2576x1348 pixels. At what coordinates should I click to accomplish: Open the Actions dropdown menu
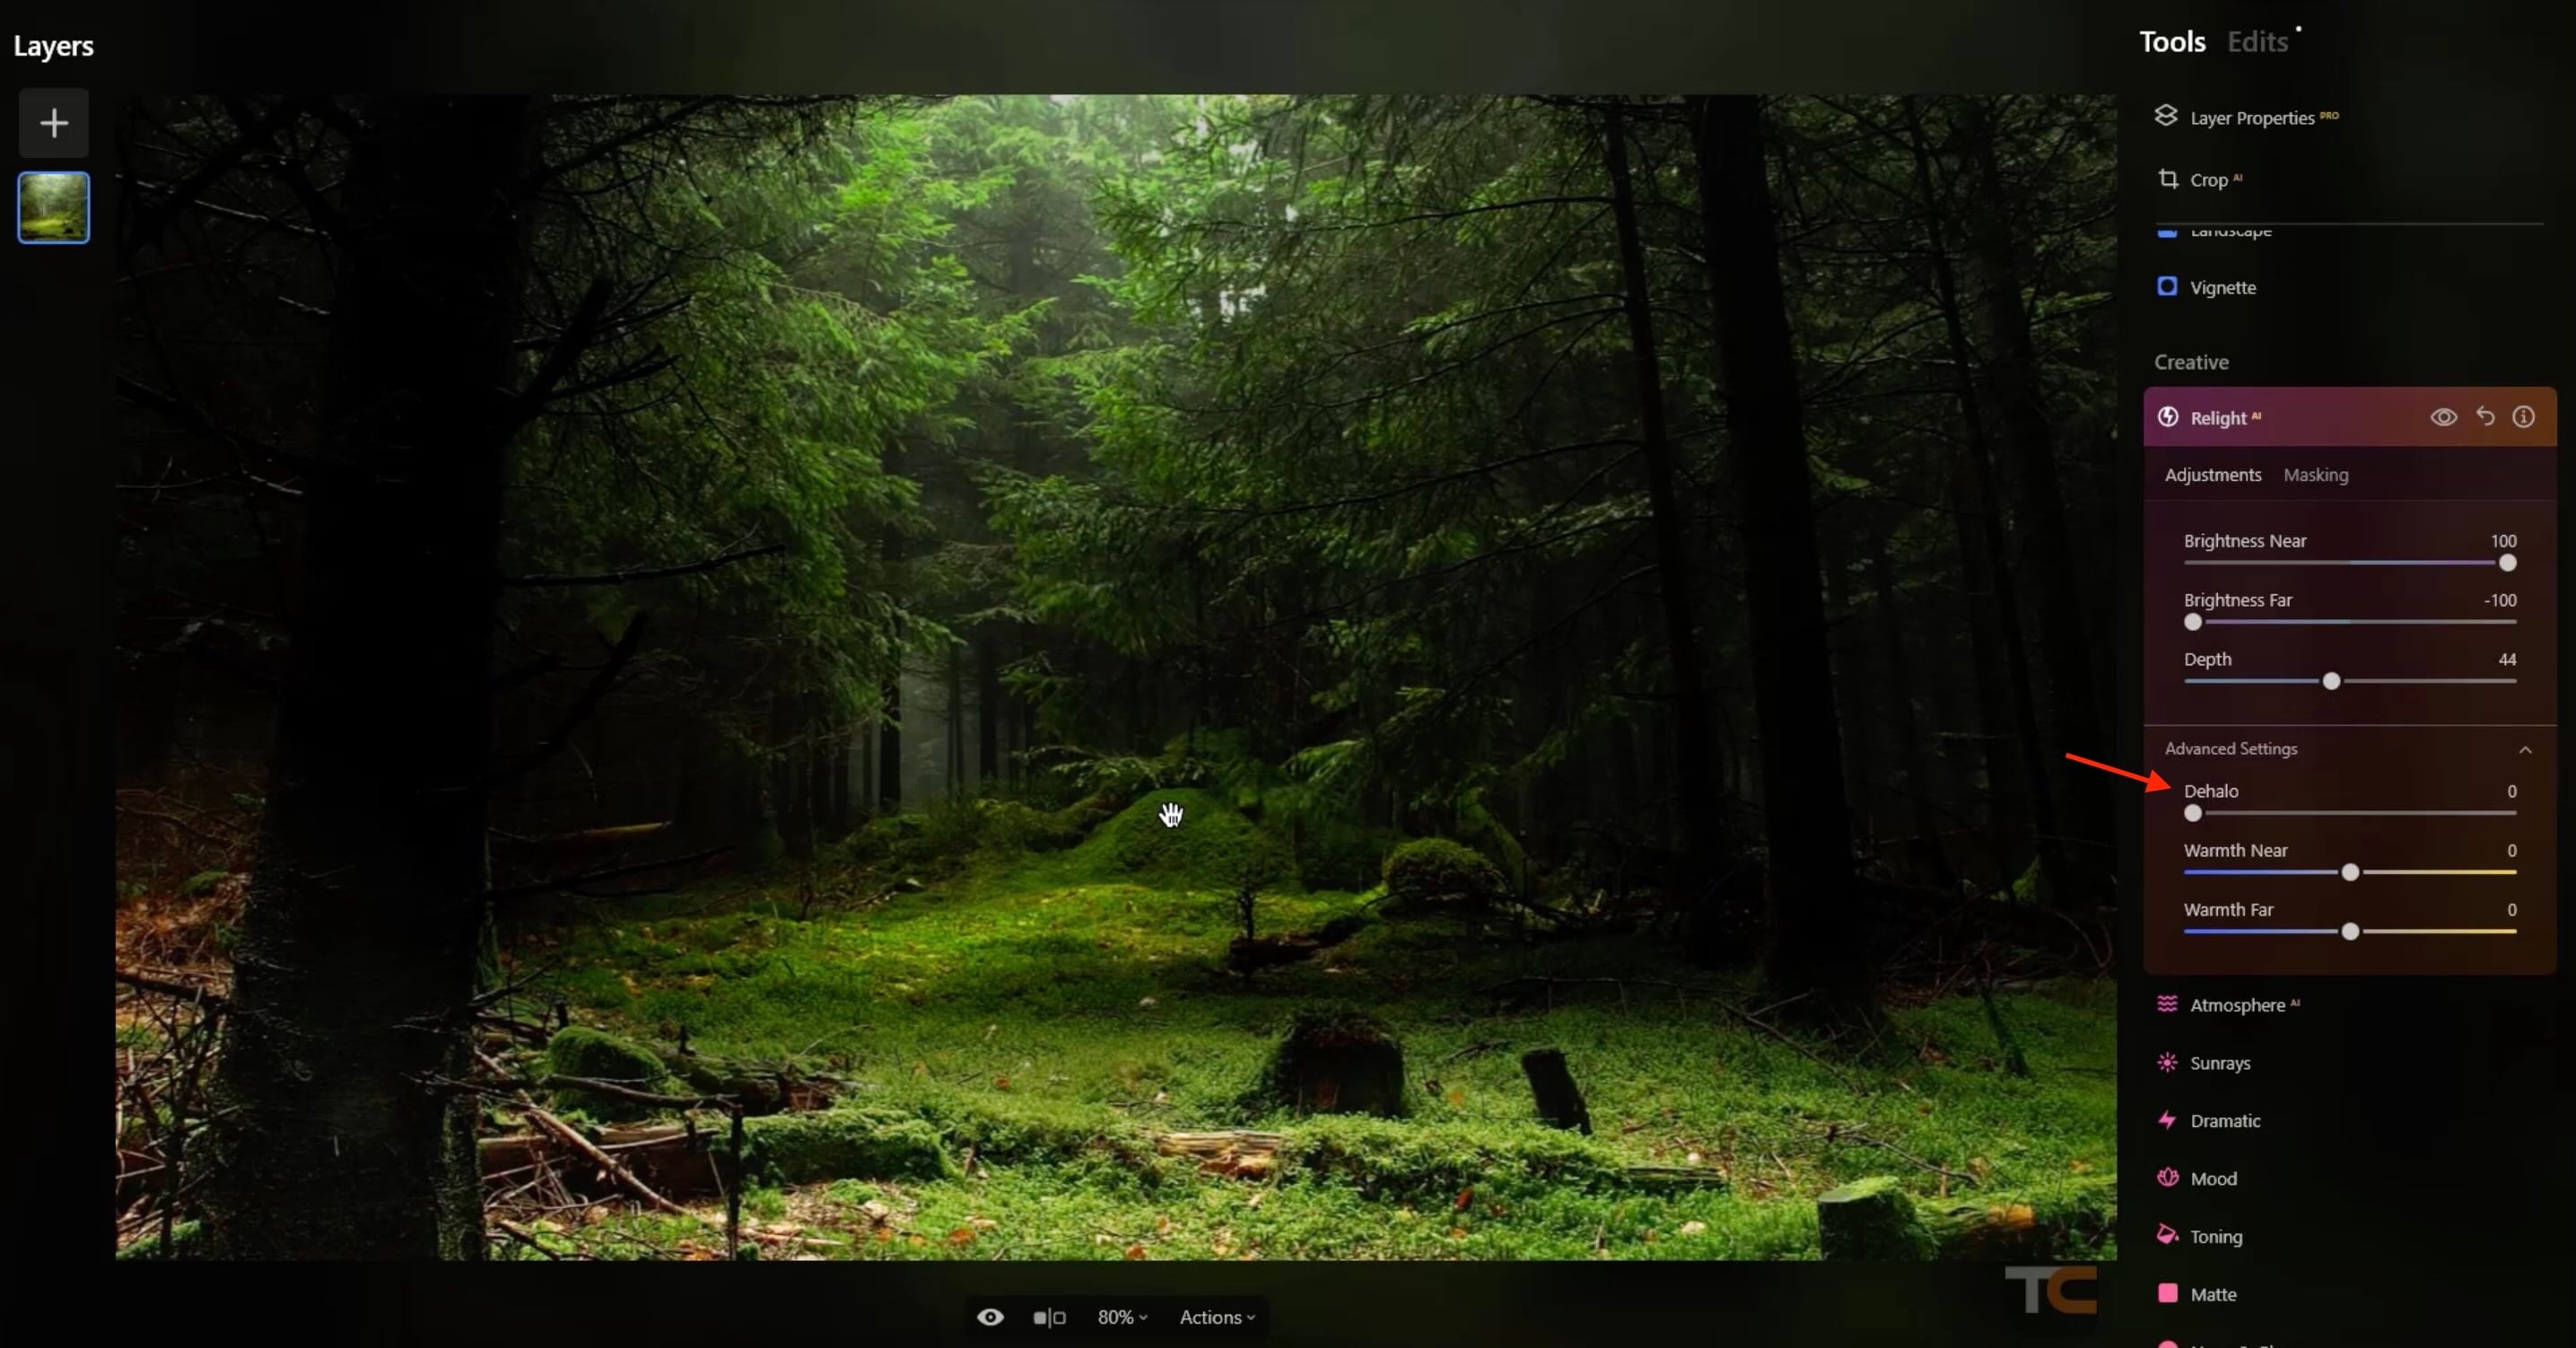[x=1216, y=1317]
